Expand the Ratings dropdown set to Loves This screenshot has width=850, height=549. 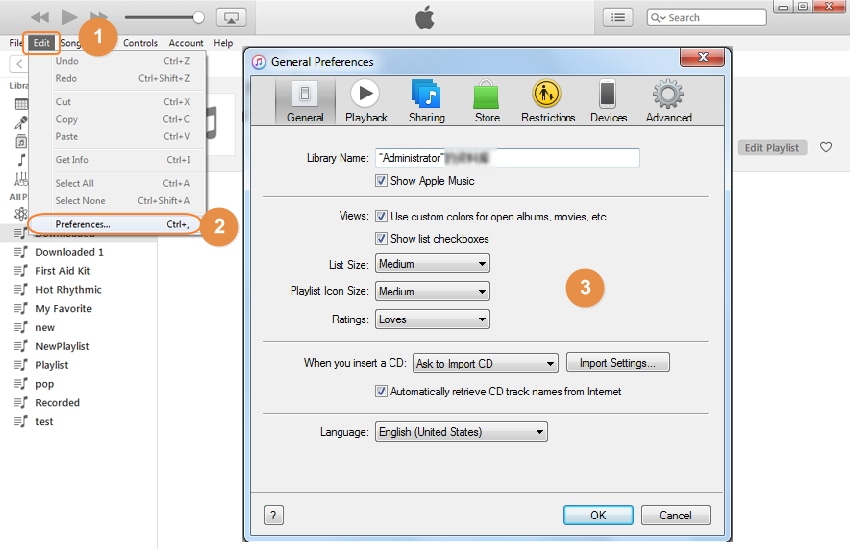coord(432,319)
